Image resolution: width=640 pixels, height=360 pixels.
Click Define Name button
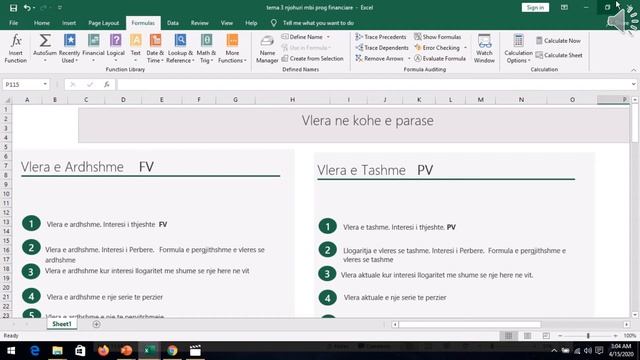coord(302,37)
